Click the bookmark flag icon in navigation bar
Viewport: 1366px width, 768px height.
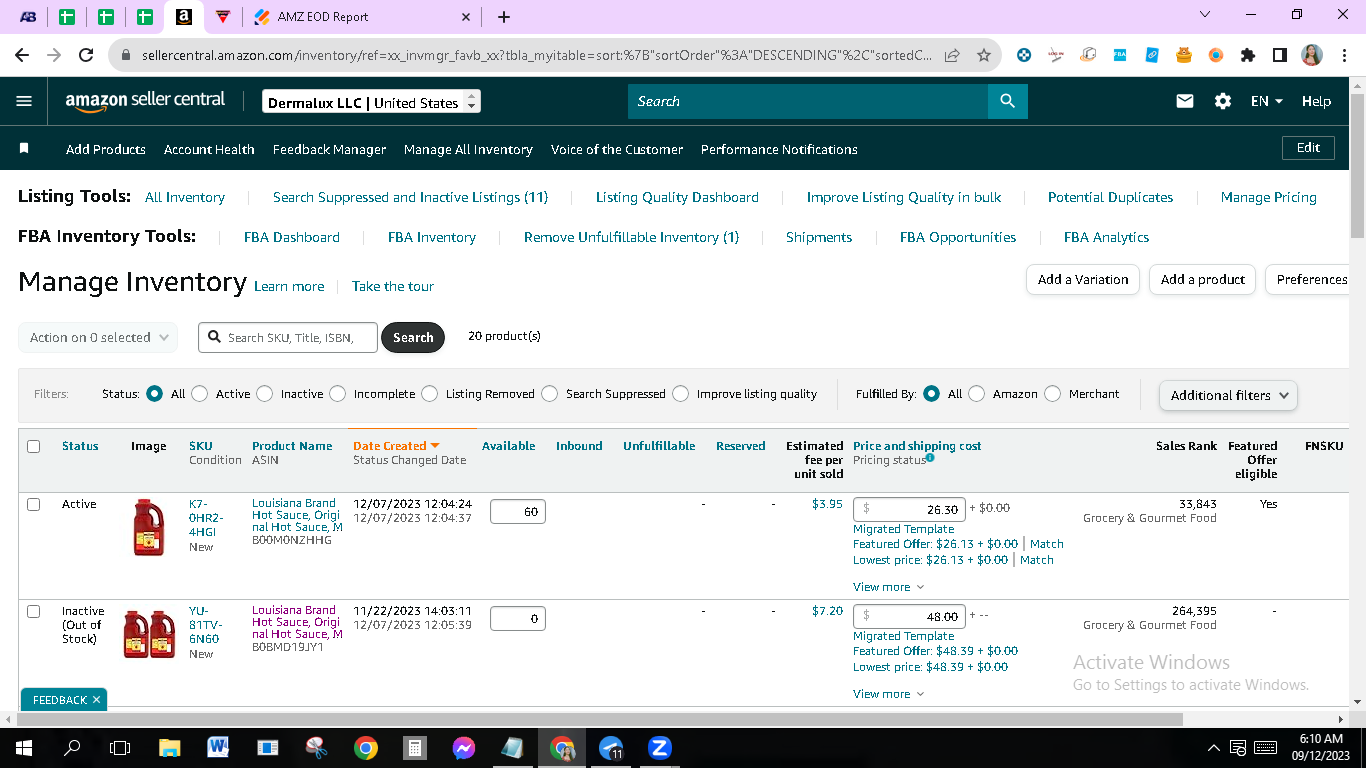click(24, 148)
